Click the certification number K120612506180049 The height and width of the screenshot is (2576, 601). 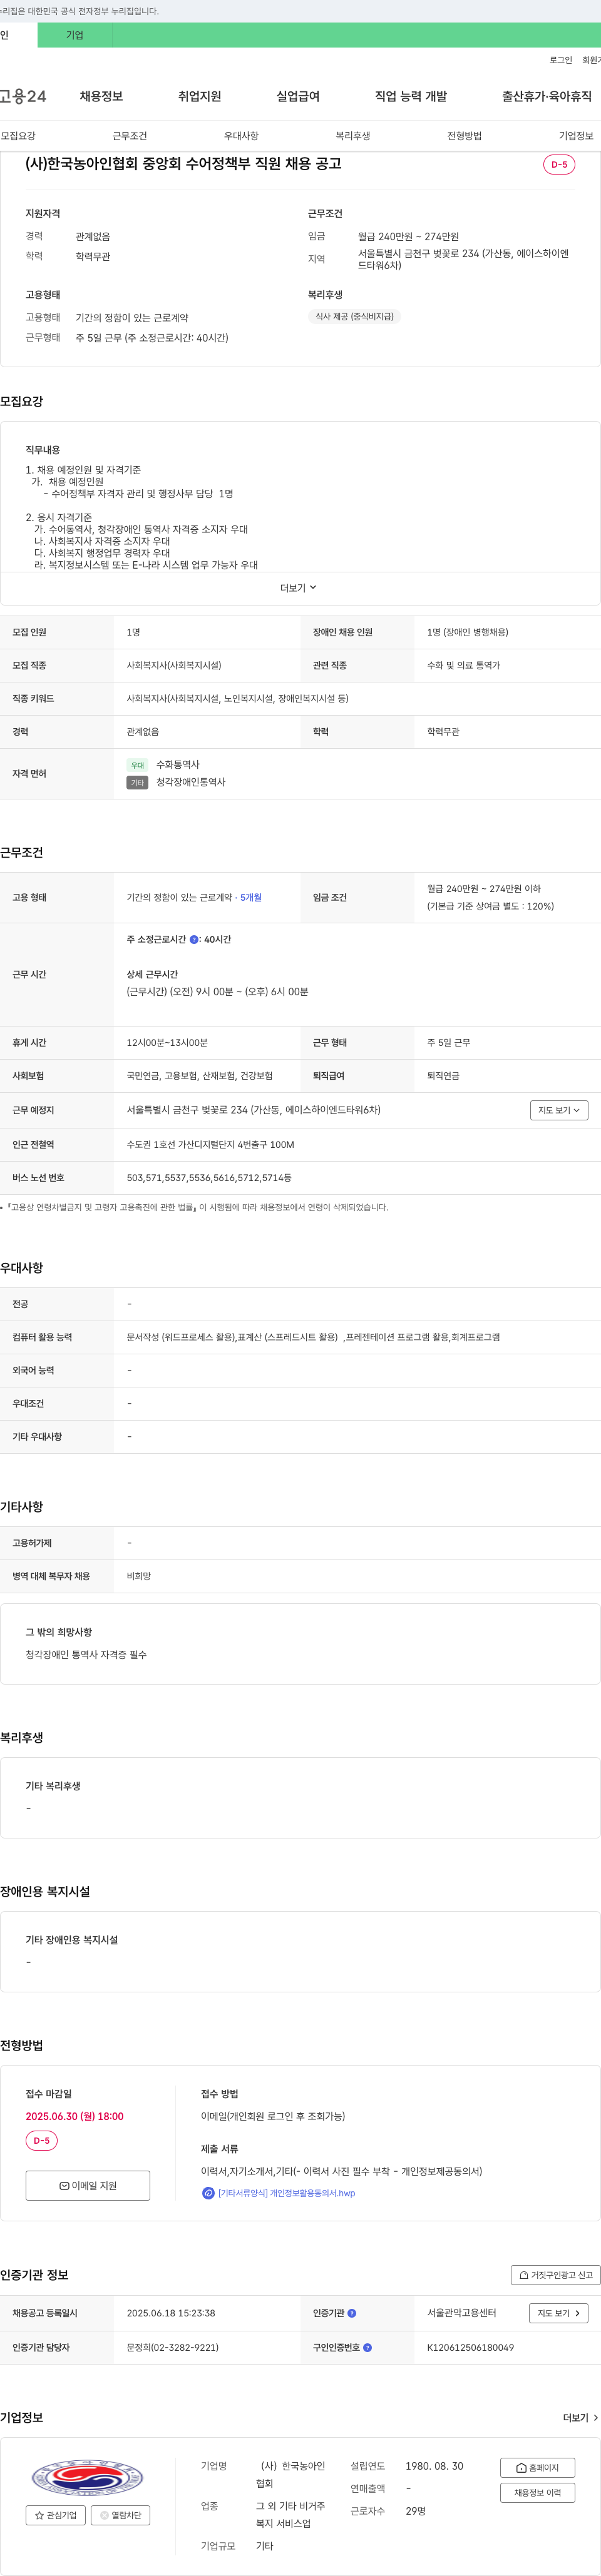pyautogui.click(x=470, y=2347)
